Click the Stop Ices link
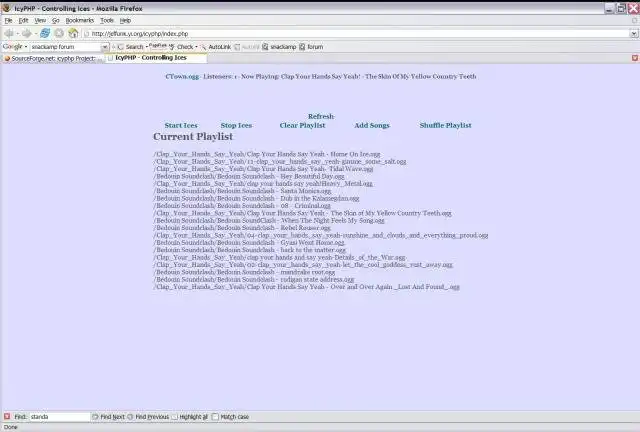 click(236, 125)
